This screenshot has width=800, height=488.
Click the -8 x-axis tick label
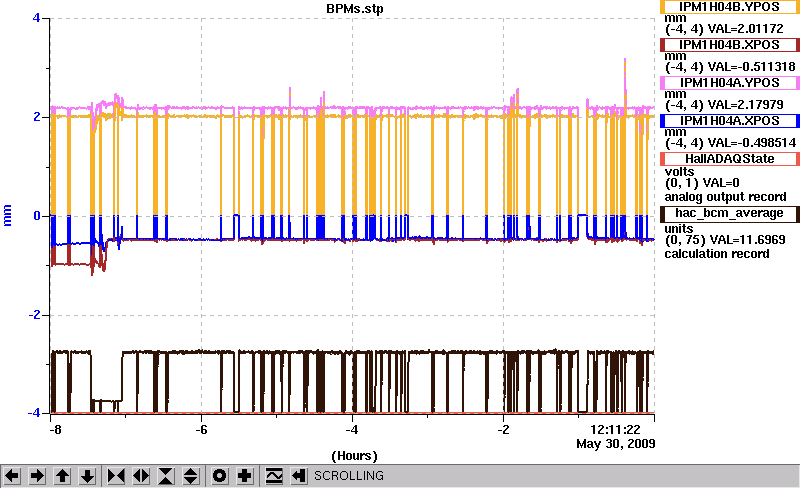(55, 430)
